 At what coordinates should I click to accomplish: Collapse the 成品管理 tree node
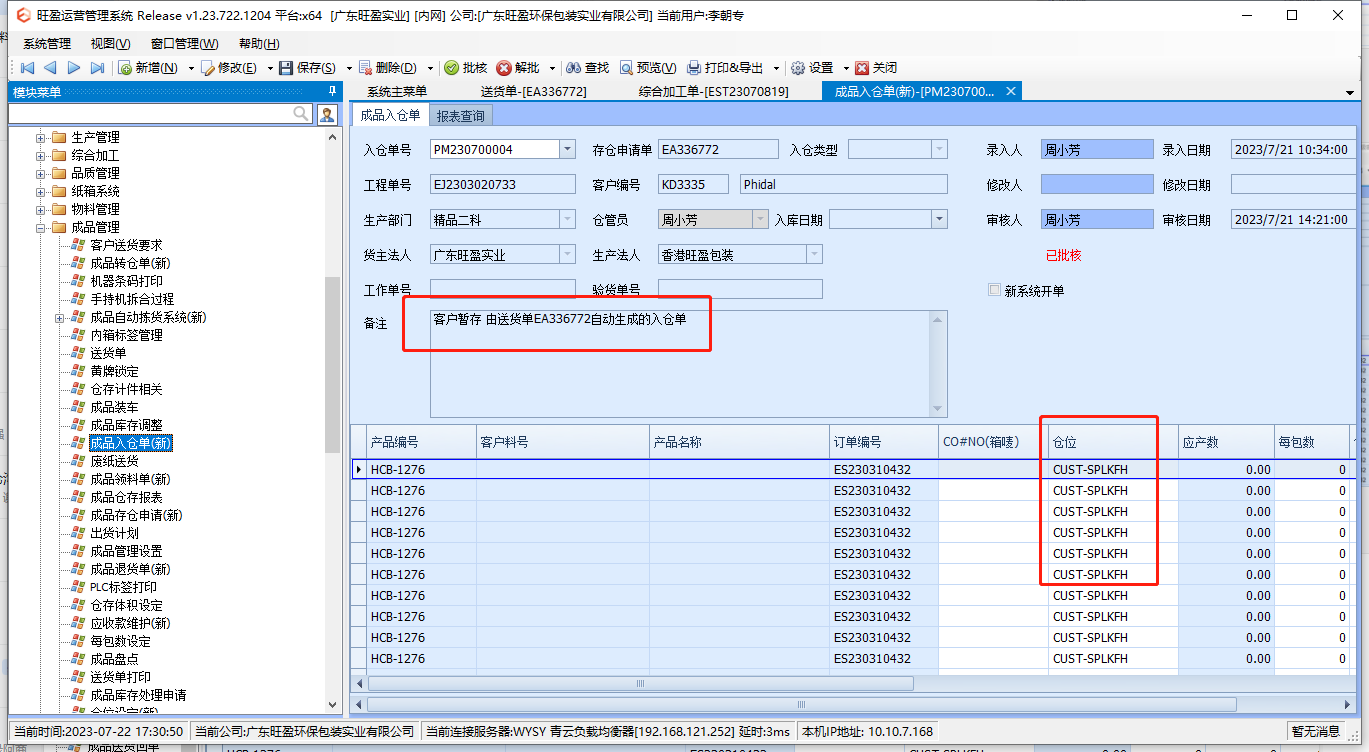40,227
